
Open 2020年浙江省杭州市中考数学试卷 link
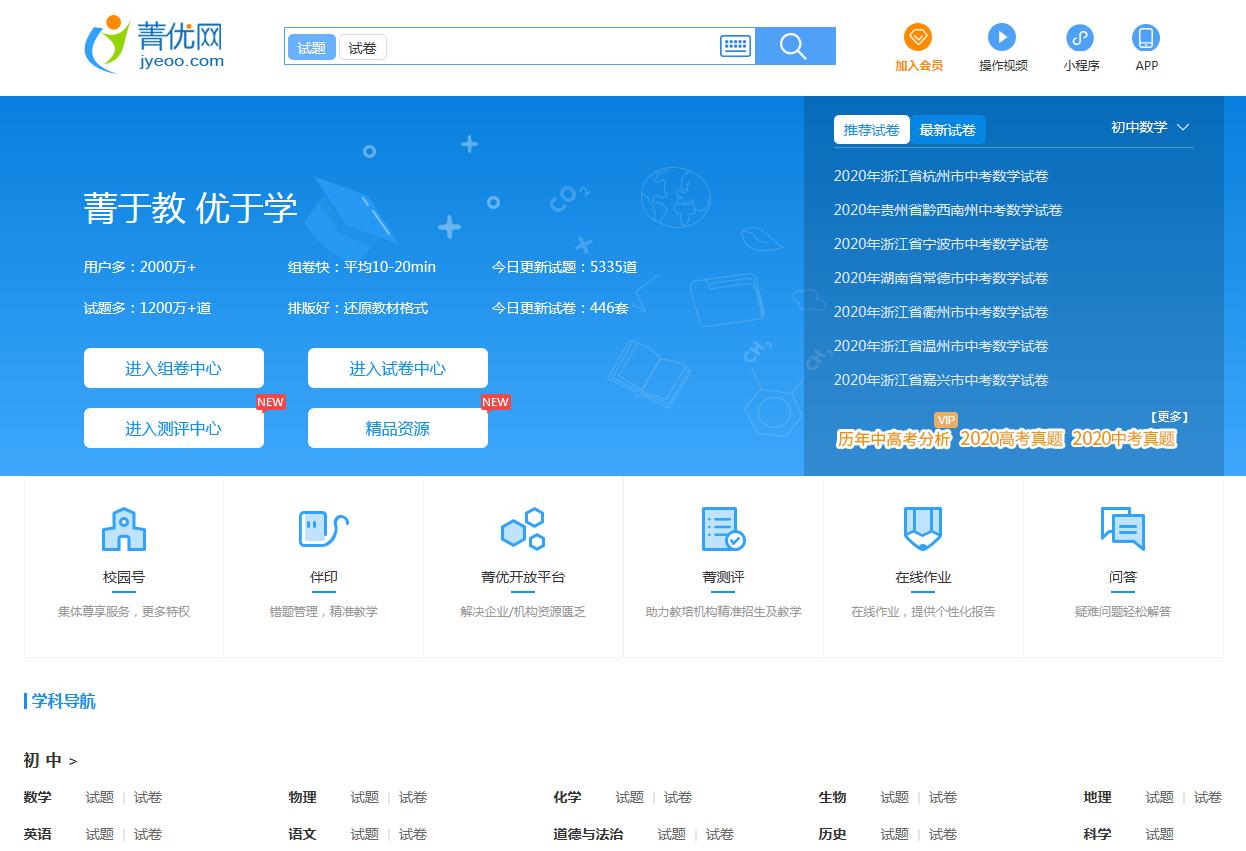click(x=941, y=175)
